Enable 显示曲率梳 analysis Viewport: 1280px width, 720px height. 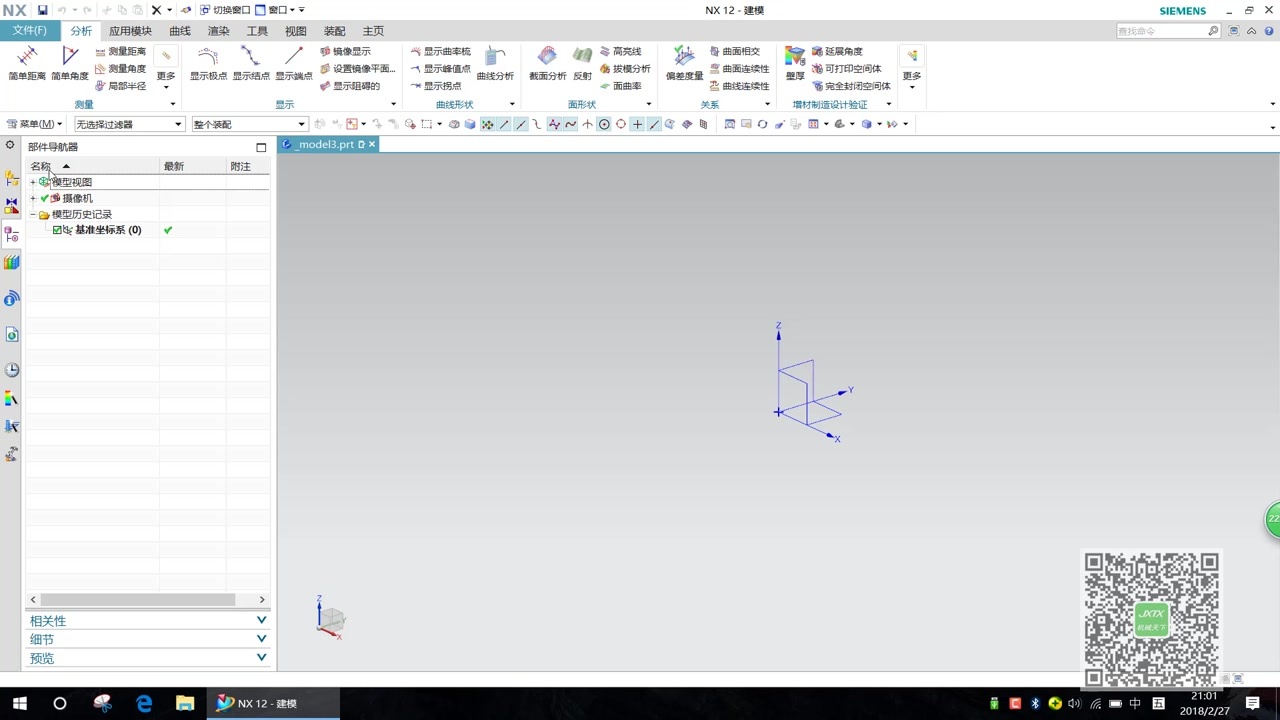point(440,51)
